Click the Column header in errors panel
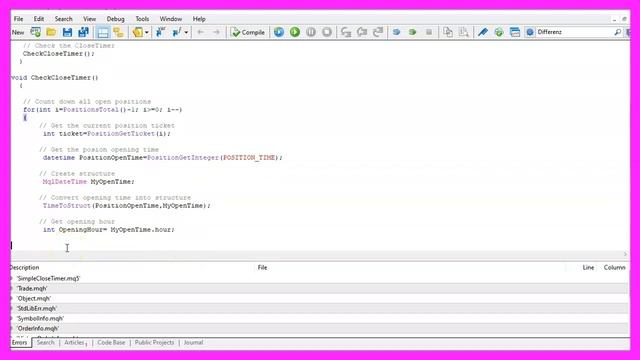Viewport: 640px width, 360px height. pos(614,267)
